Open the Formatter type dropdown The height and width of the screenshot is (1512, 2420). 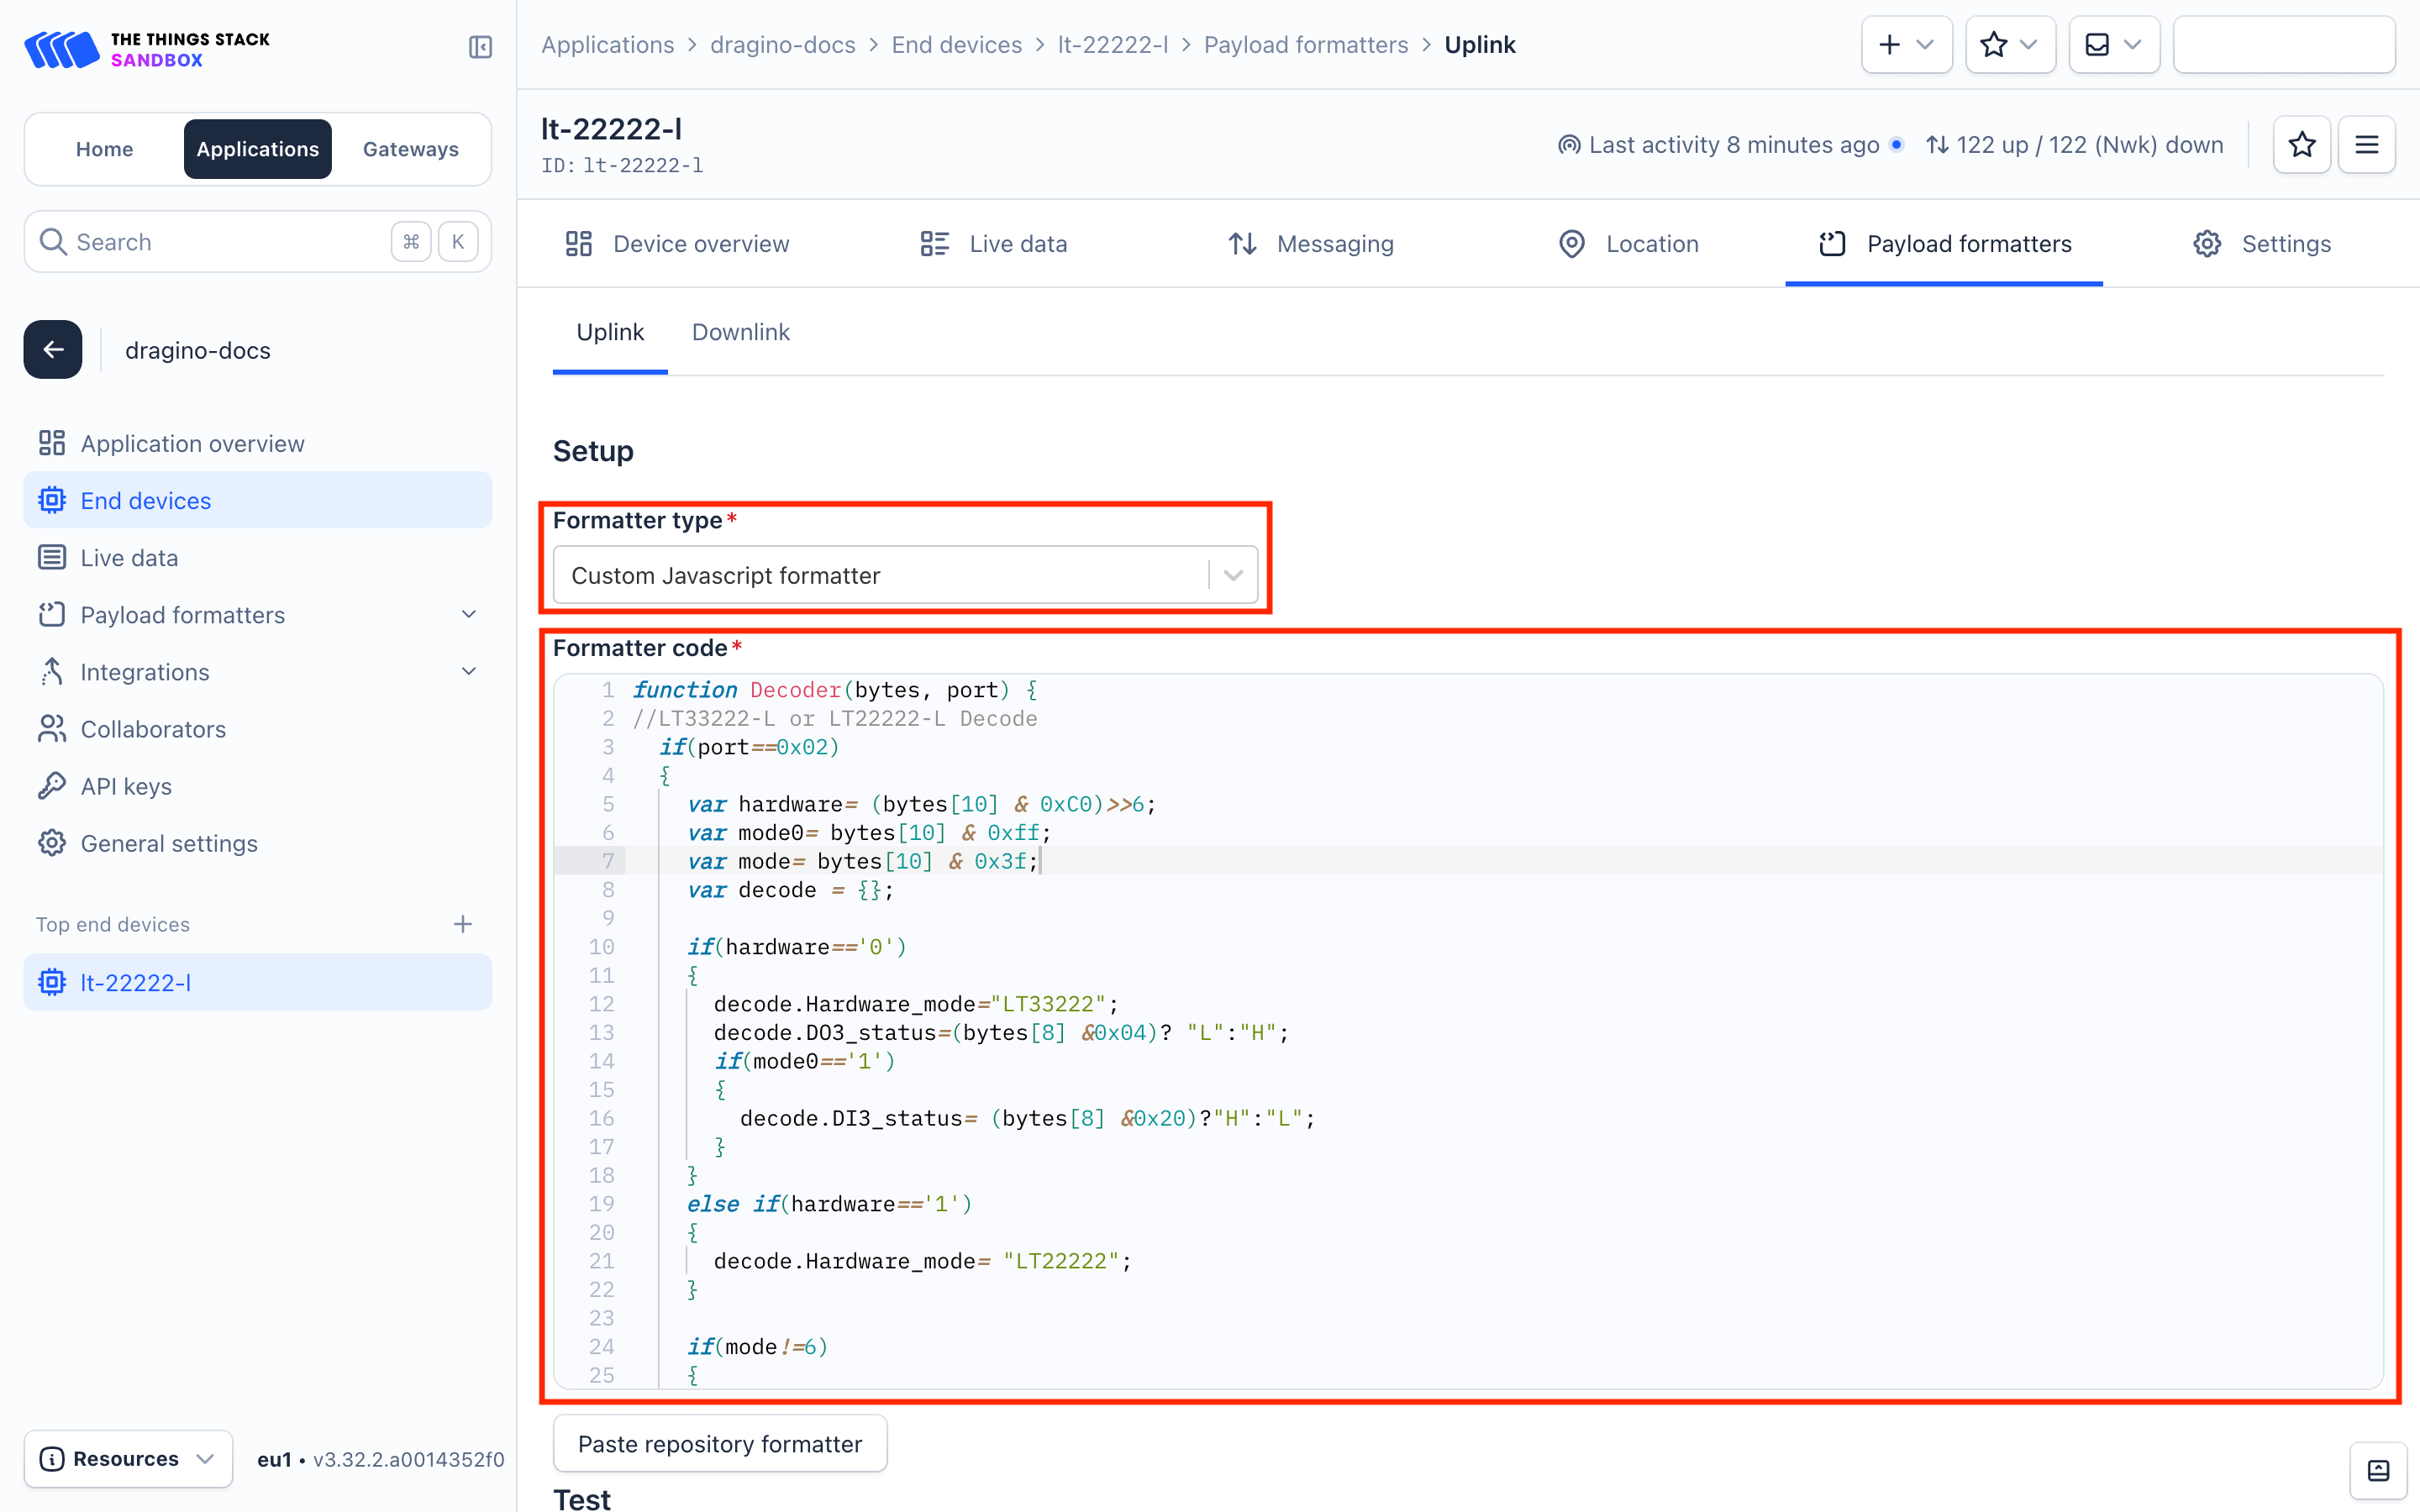[x=904, y=573]
